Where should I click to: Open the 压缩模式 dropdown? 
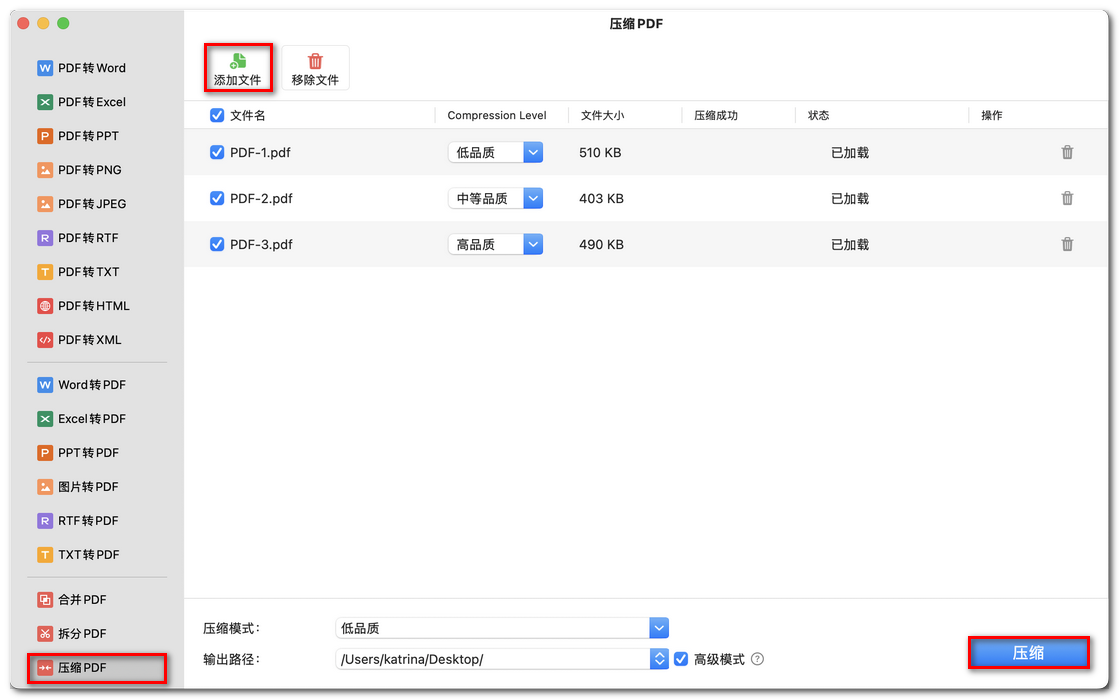(658, 628)
